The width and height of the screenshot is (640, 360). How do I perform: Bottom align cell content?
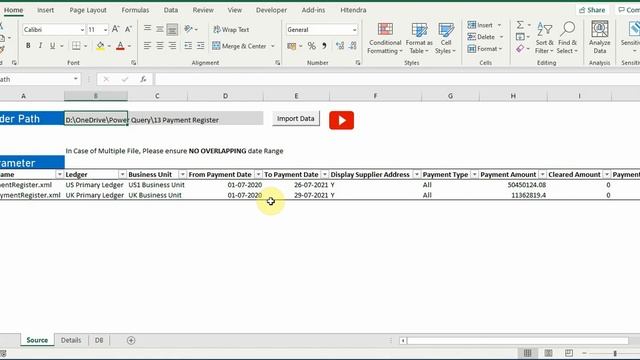click(x=172, y=29)
